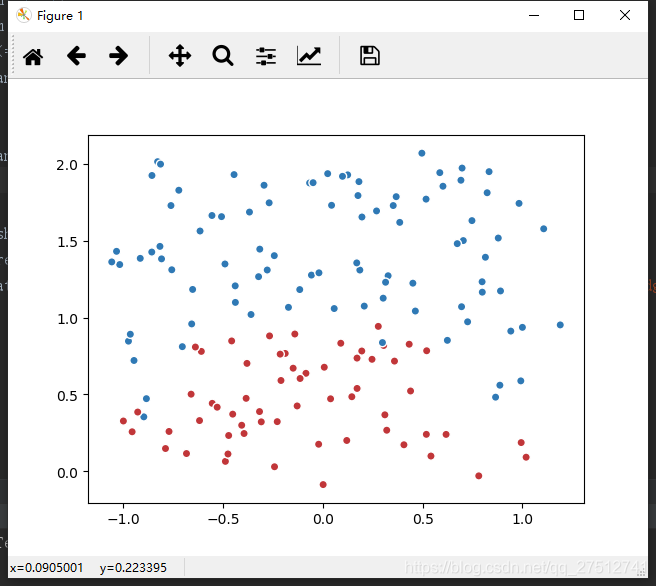Reset the plot to the original view with Home
This screenshot has width=656, height=586.
(x=33, y=56)
